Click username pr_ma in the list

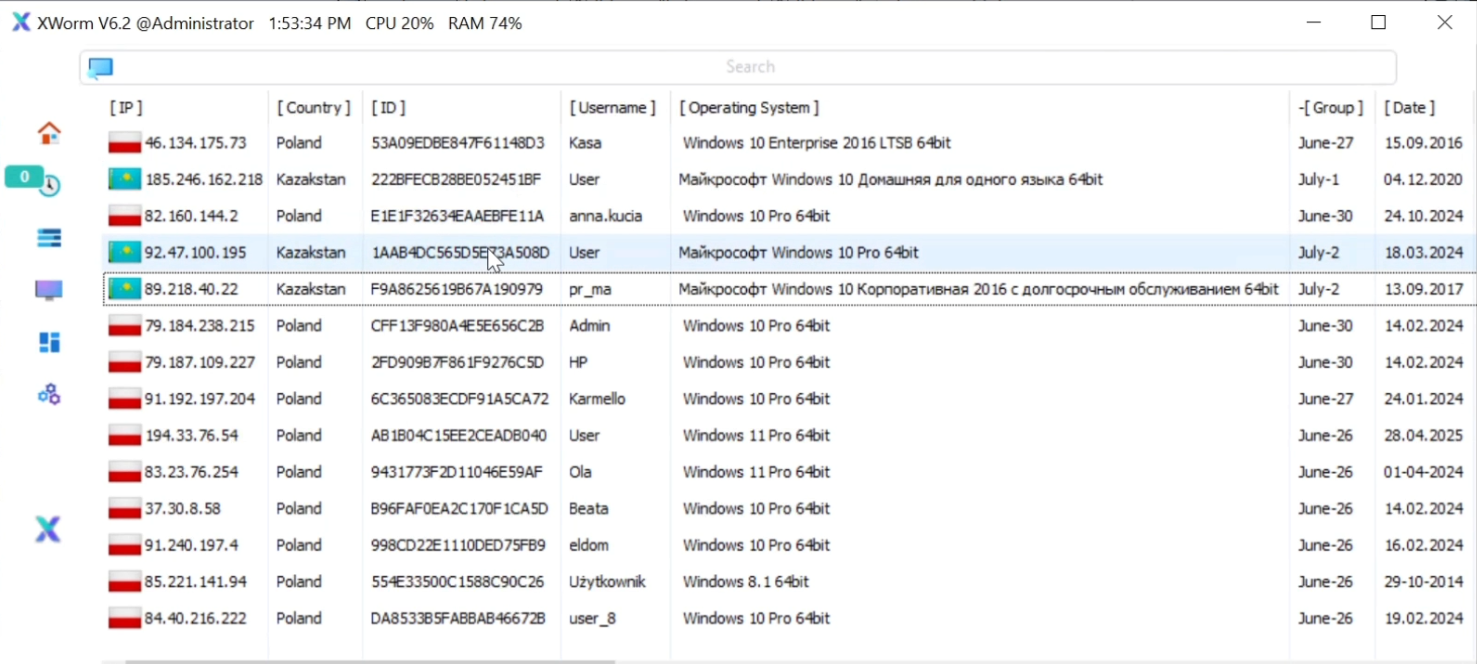coord(590,289)
